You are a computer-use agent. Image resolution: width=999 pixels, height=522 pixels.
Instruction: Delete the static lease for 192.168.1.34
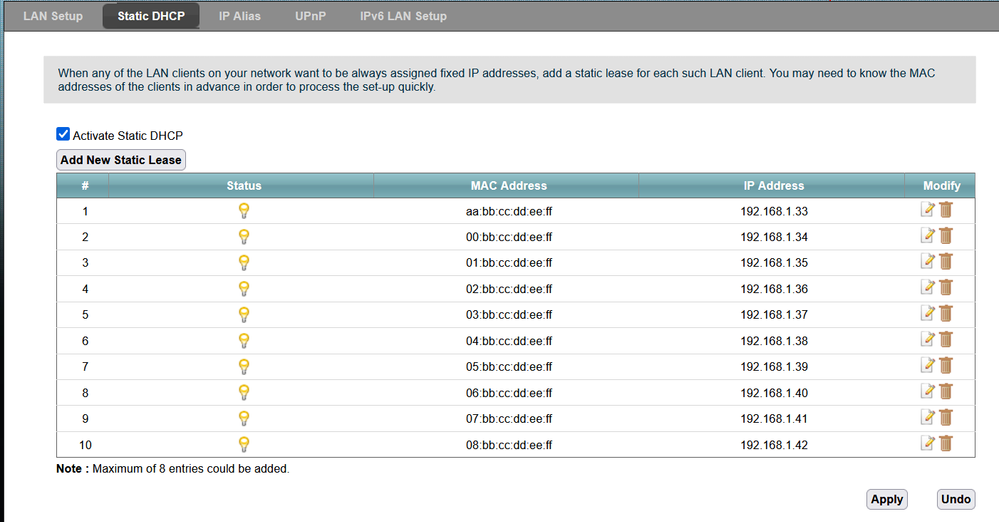point(945,236)
